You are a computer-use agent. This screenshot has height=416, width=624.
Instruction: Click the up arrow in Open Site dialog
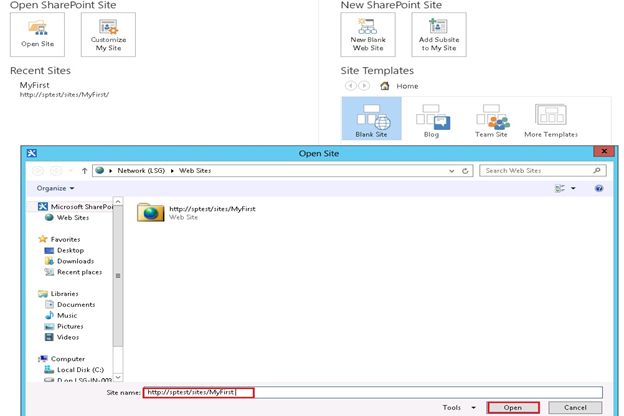84,171
